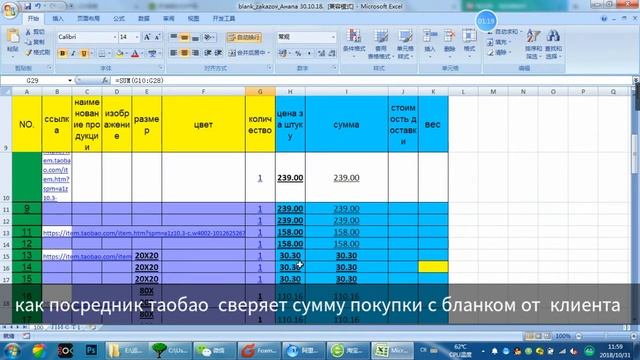This screenshot has width=640, height=360.
Task: Open Photoshop from the Windows taskbar
Action: [91, 350]
